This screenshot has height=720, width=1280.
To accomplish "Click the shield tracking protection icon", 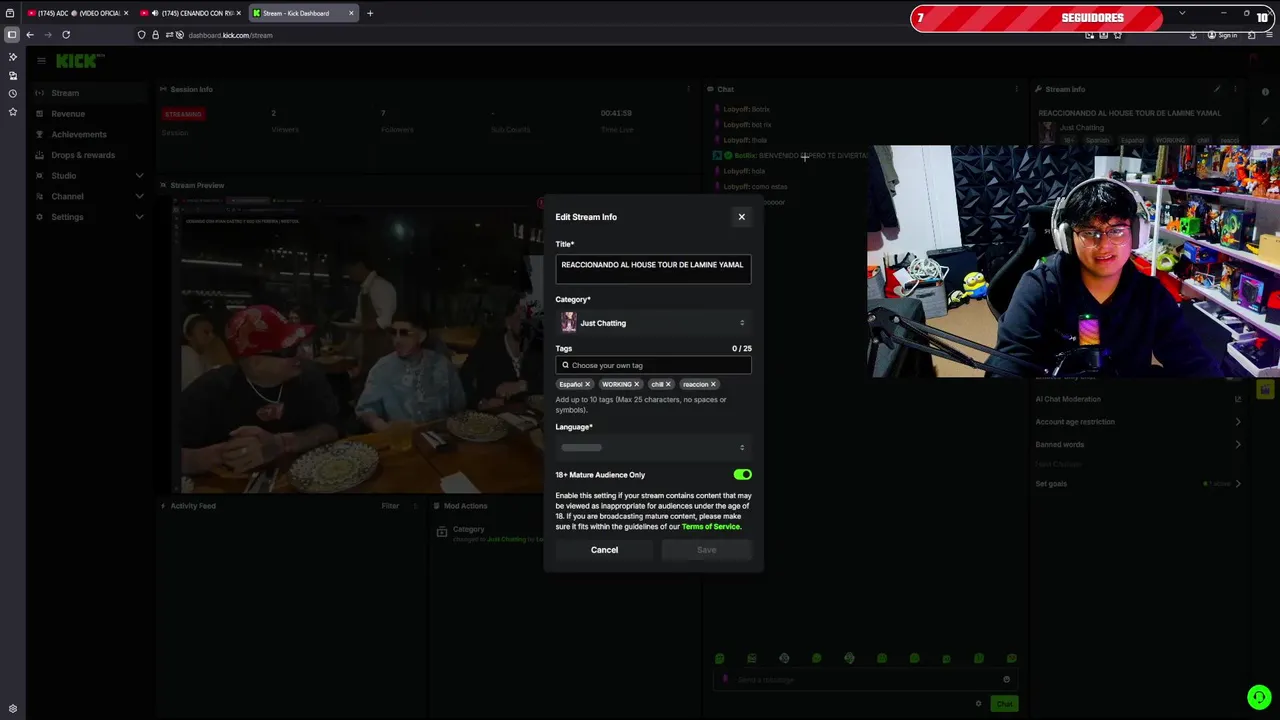I will 141,35.
